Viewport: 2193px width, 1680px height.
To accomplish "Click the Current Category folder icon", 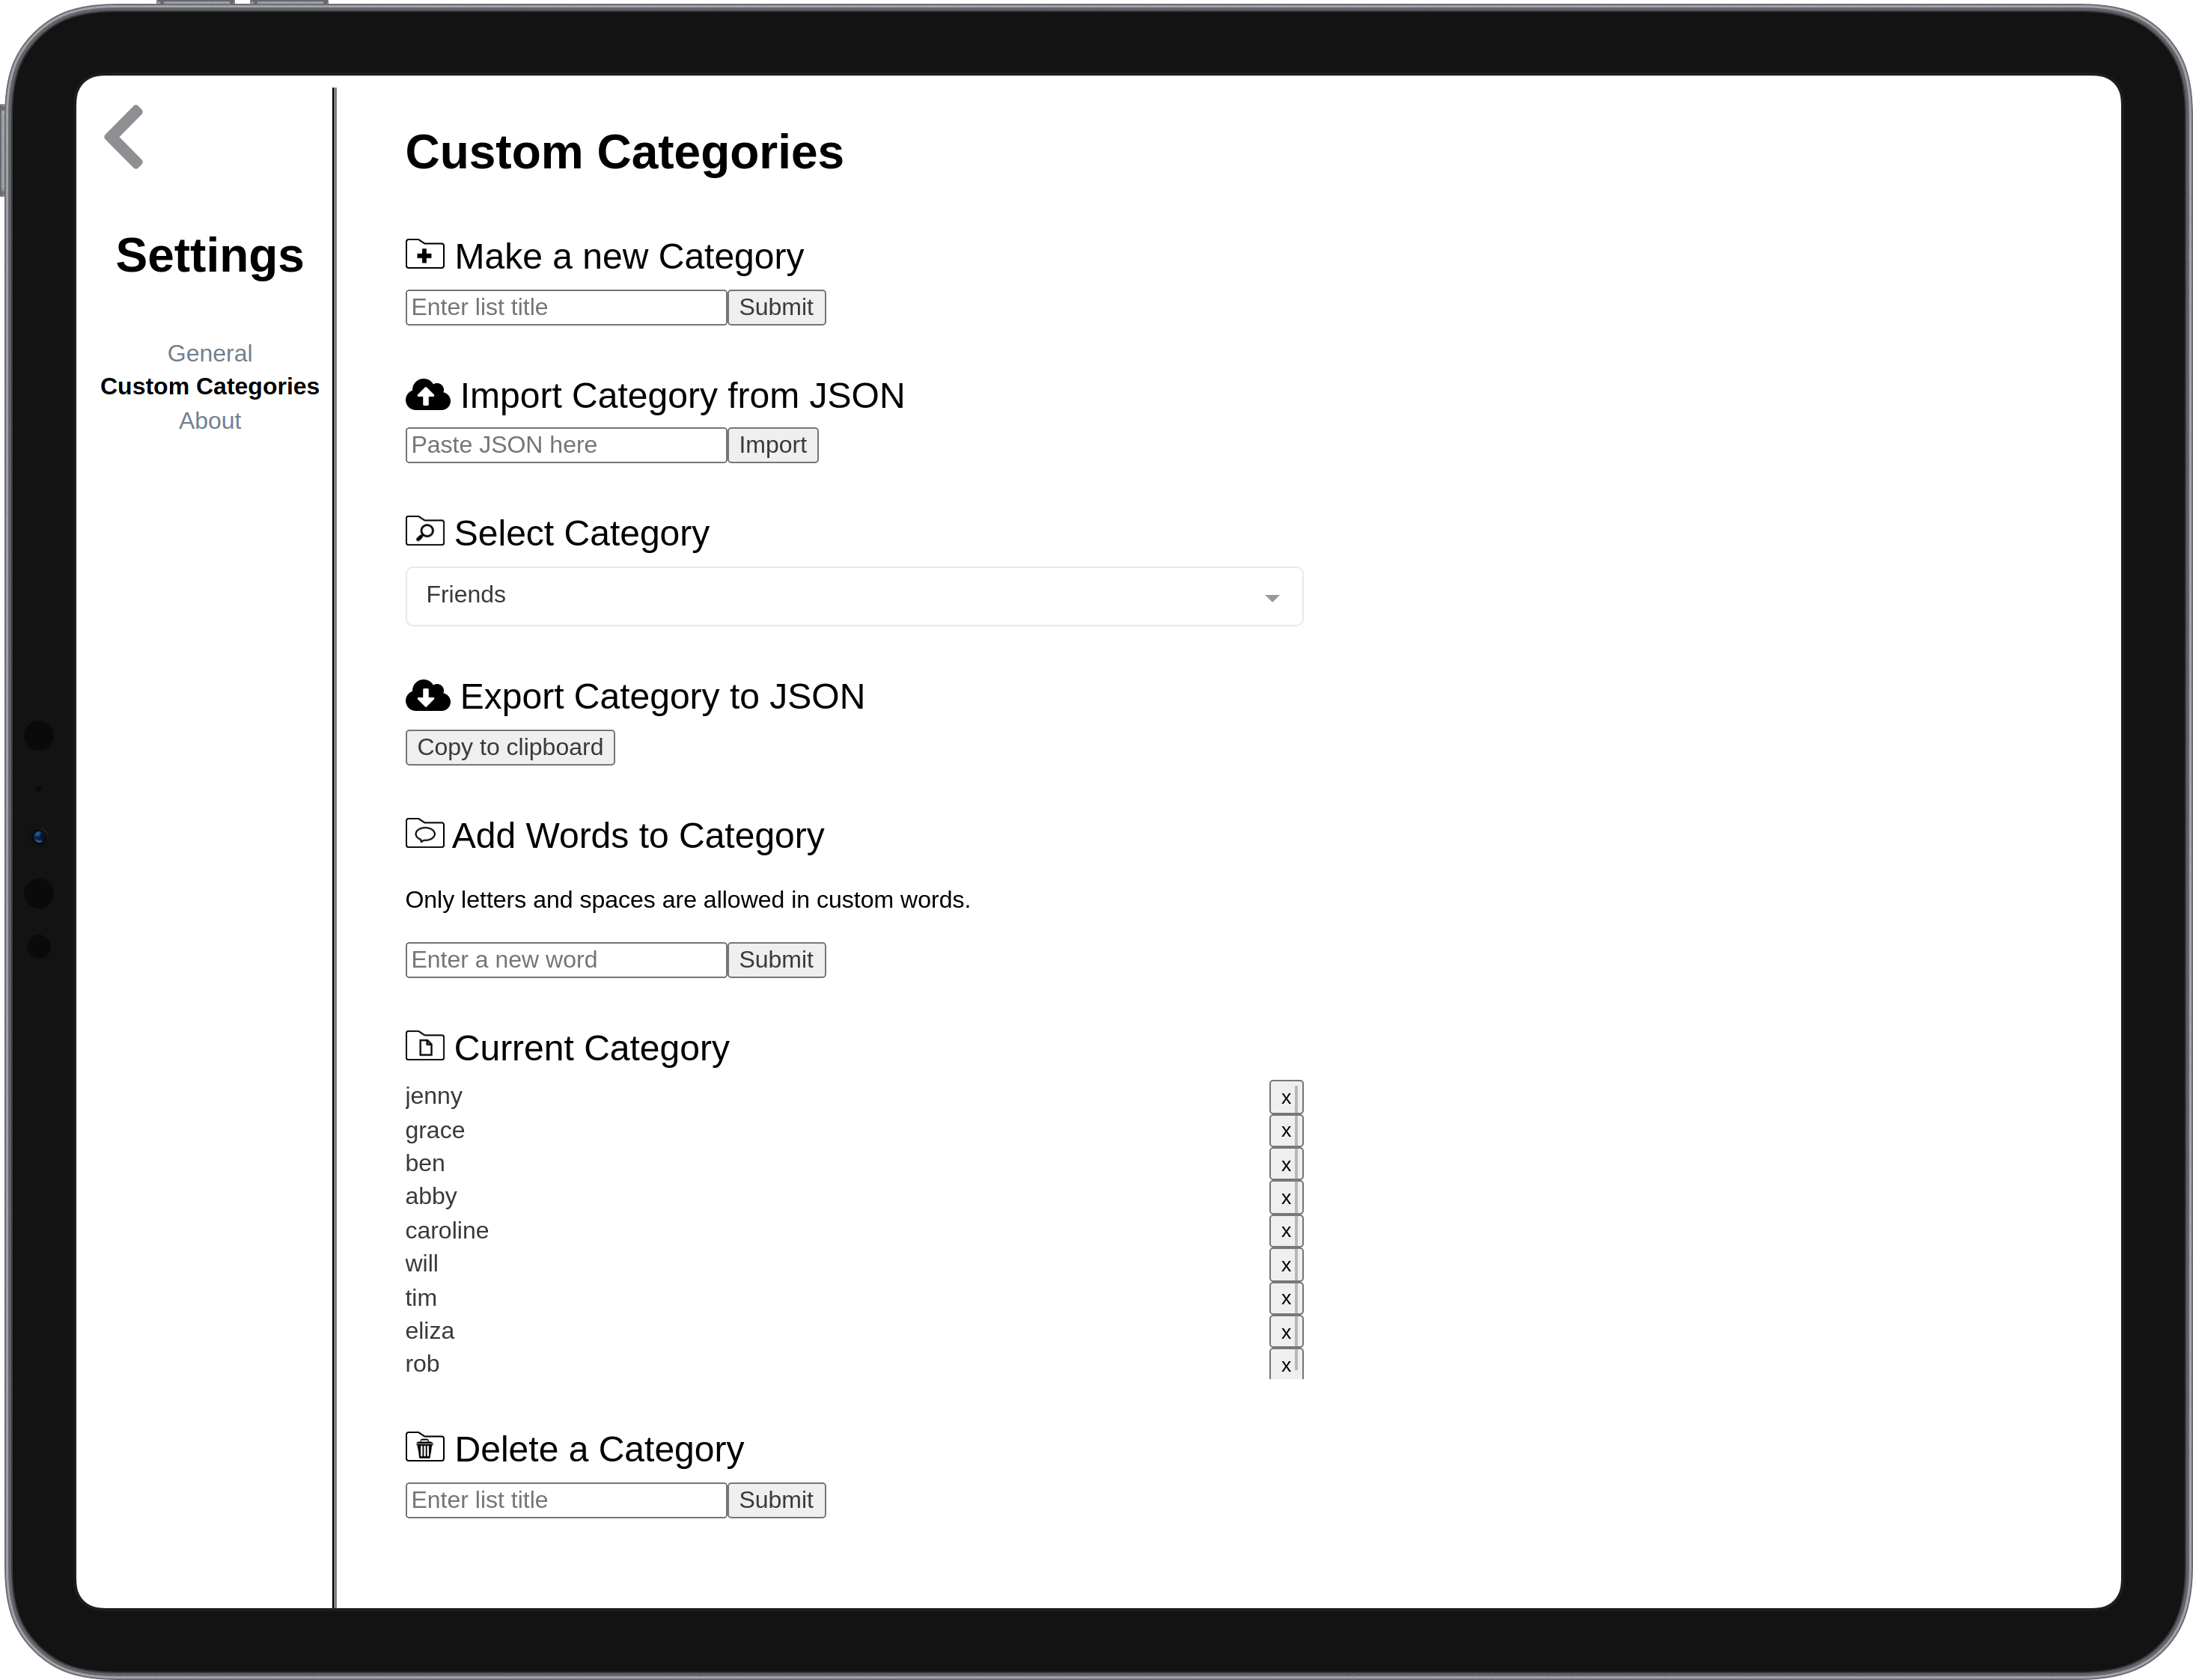I will tap(425, 1046).
